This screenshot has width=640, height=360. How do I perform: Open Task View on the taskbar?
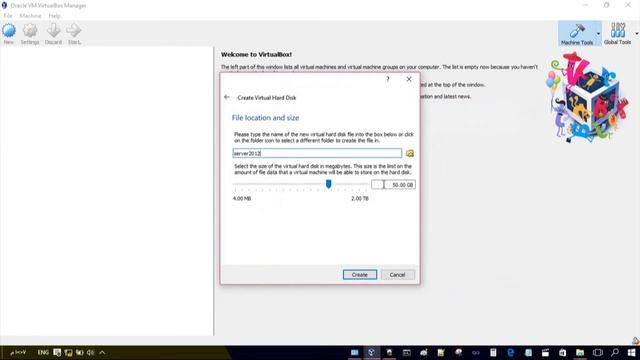598,352
